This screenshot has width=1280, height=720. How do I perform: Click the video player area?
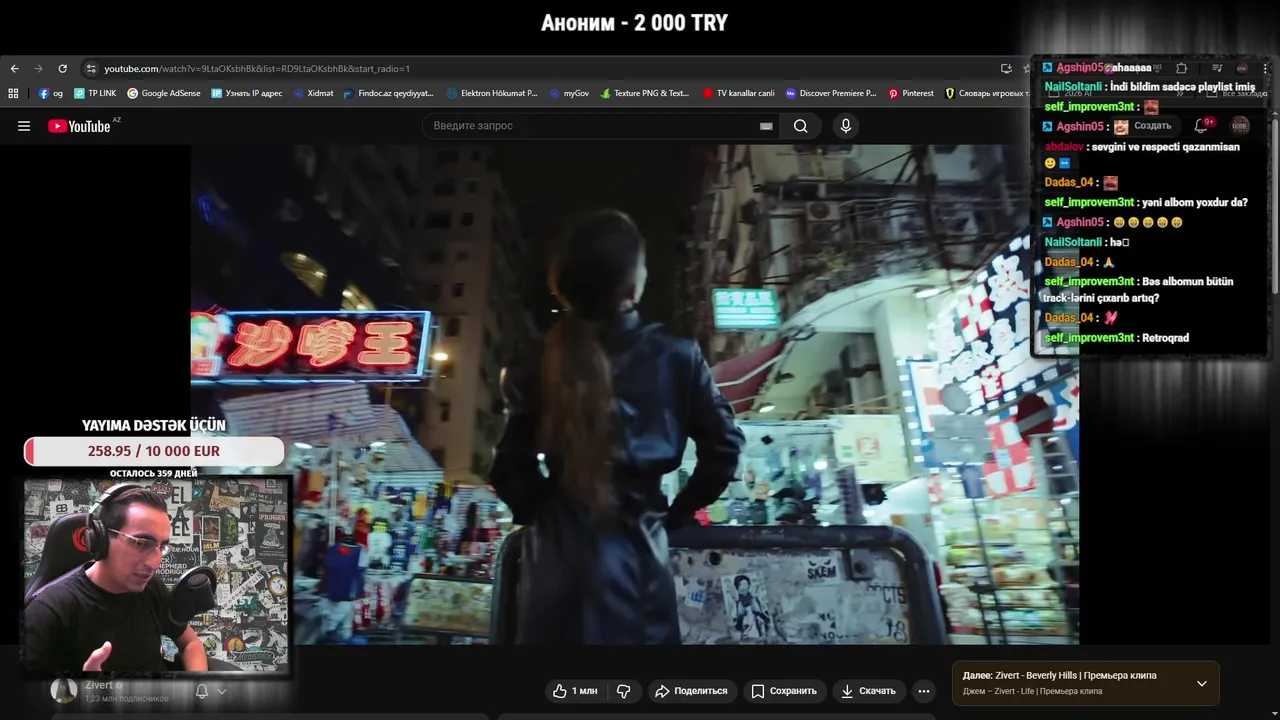click(x=635, y=394)
